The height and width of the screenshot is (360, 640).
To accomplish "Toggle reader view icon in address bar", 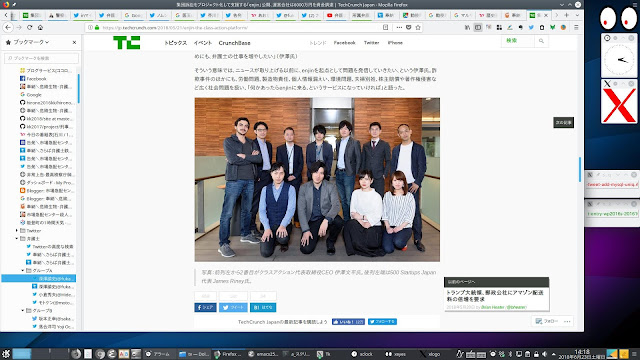I will [385, 27].
